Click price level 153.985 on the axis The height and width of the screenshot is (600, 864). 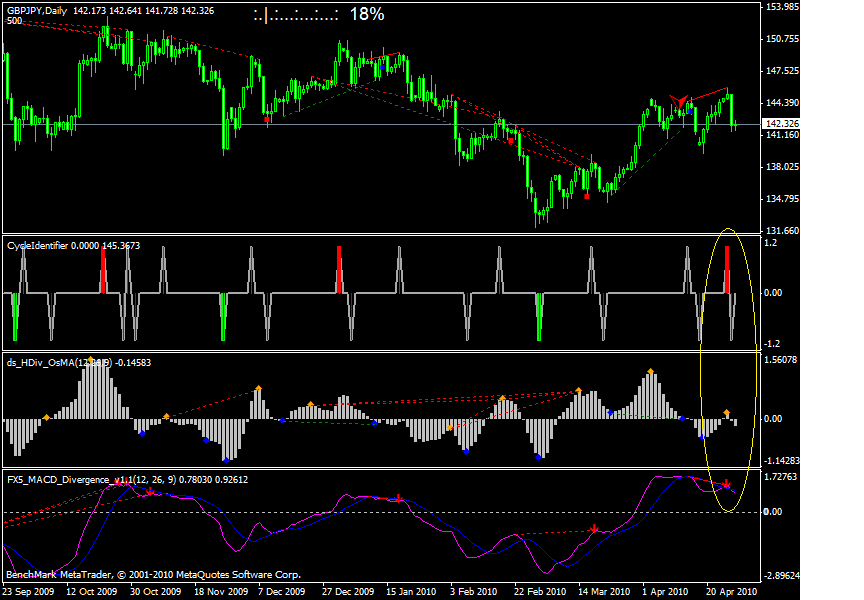pos(782,7)
